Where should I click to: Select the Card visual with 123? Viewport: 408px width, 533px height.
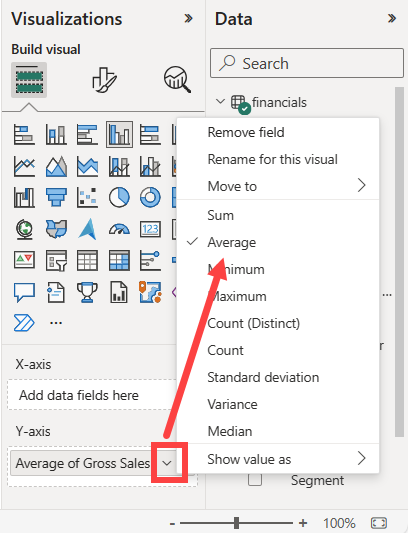click(x=150, y=229)
